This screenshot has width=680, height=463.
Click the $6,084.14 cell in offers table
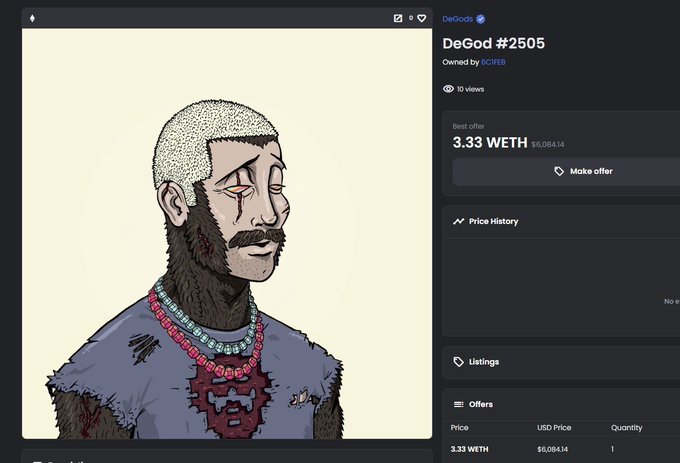point(552,450)
